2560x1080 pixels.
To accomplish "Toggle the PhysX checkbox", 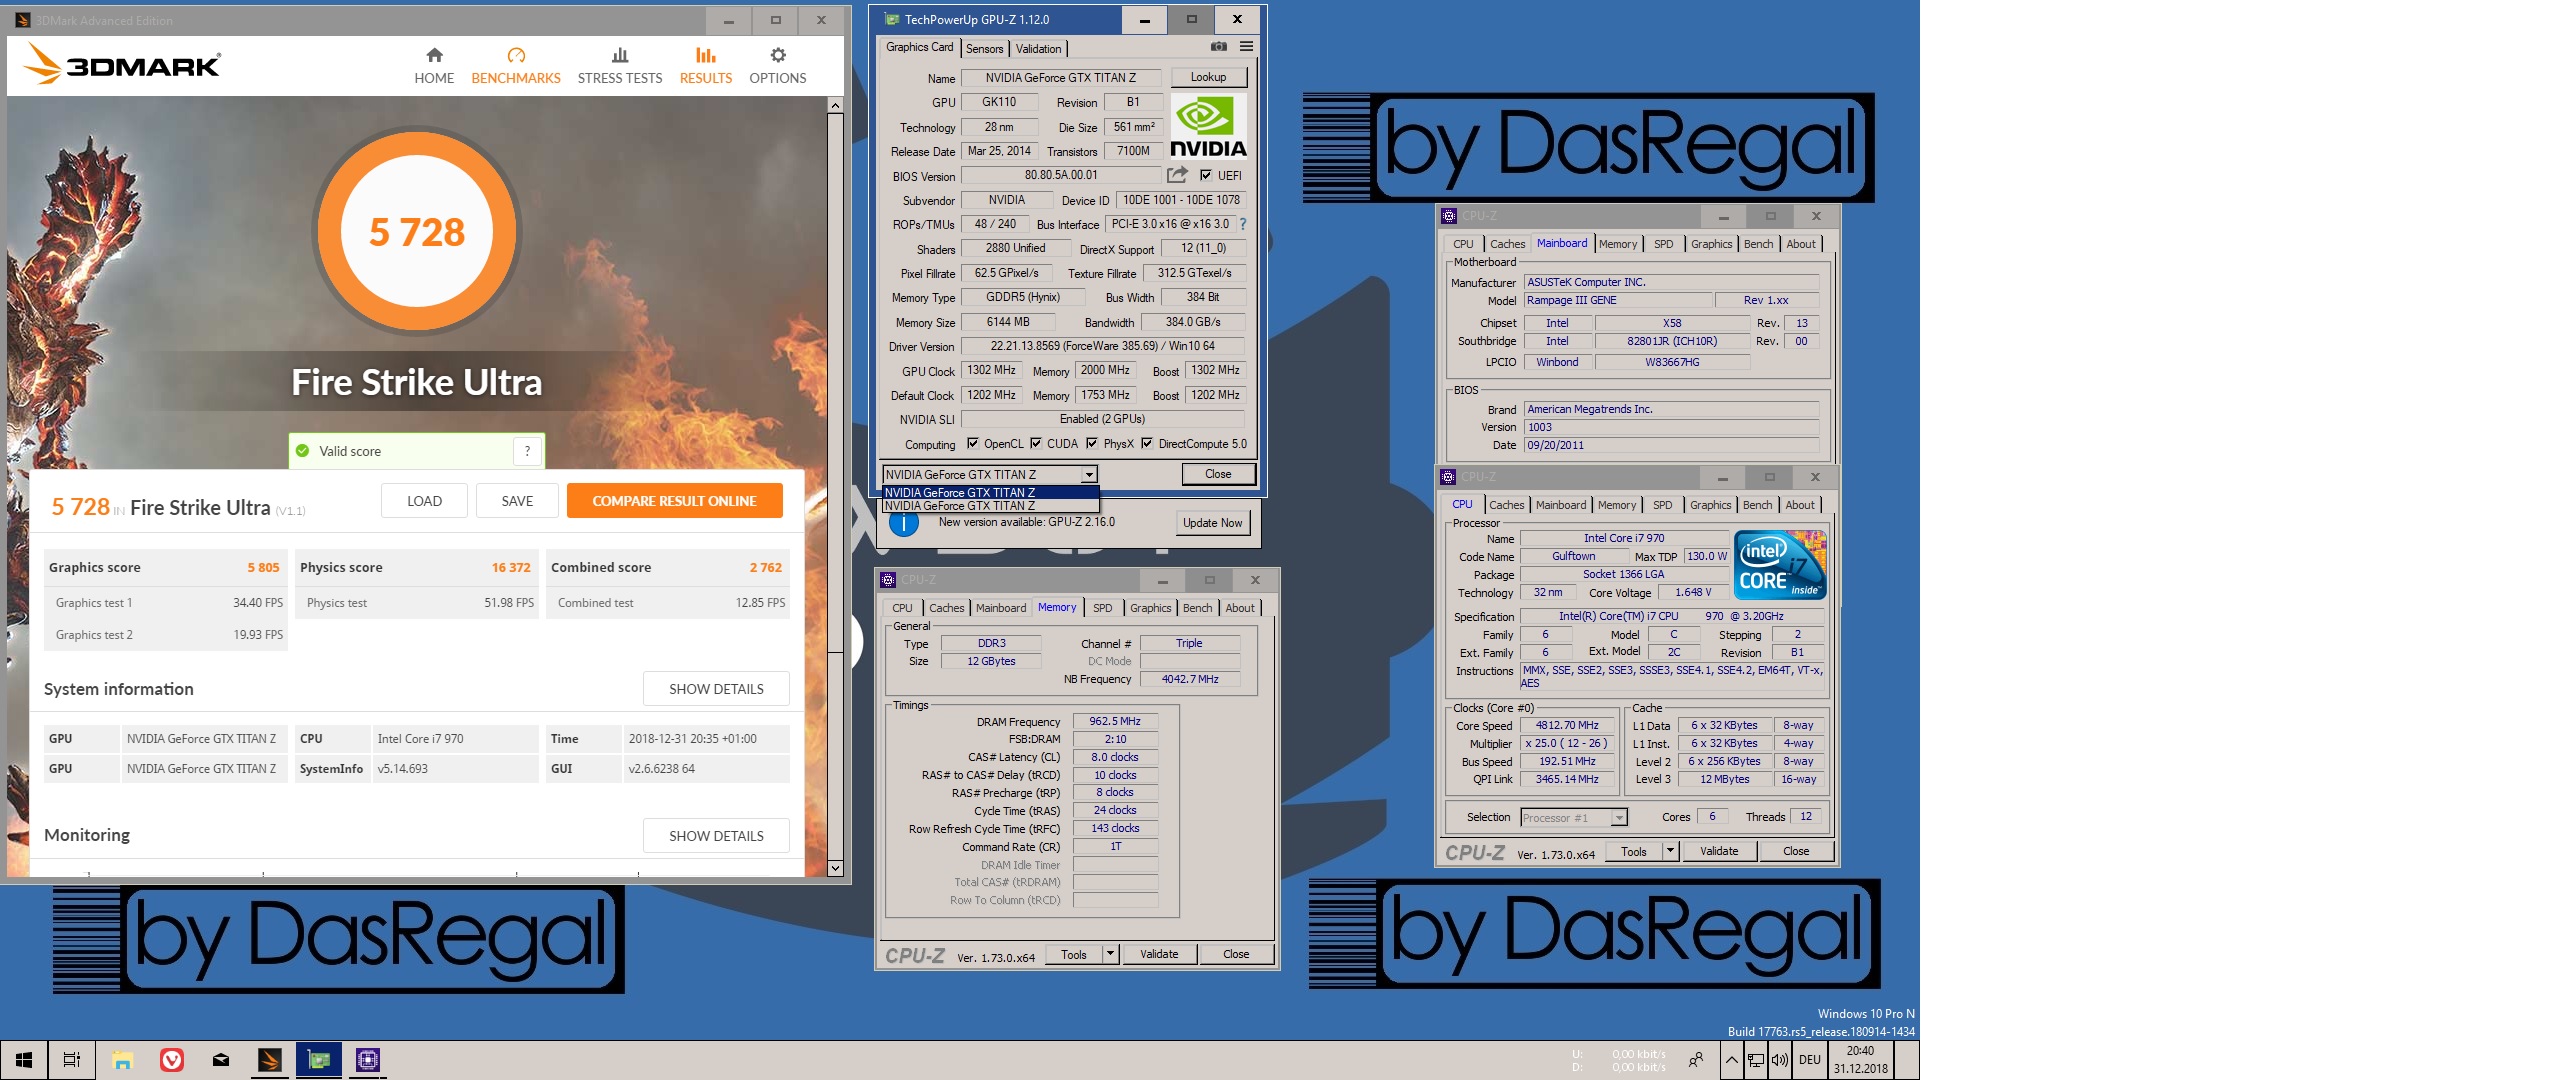I will click(1092, 443).
